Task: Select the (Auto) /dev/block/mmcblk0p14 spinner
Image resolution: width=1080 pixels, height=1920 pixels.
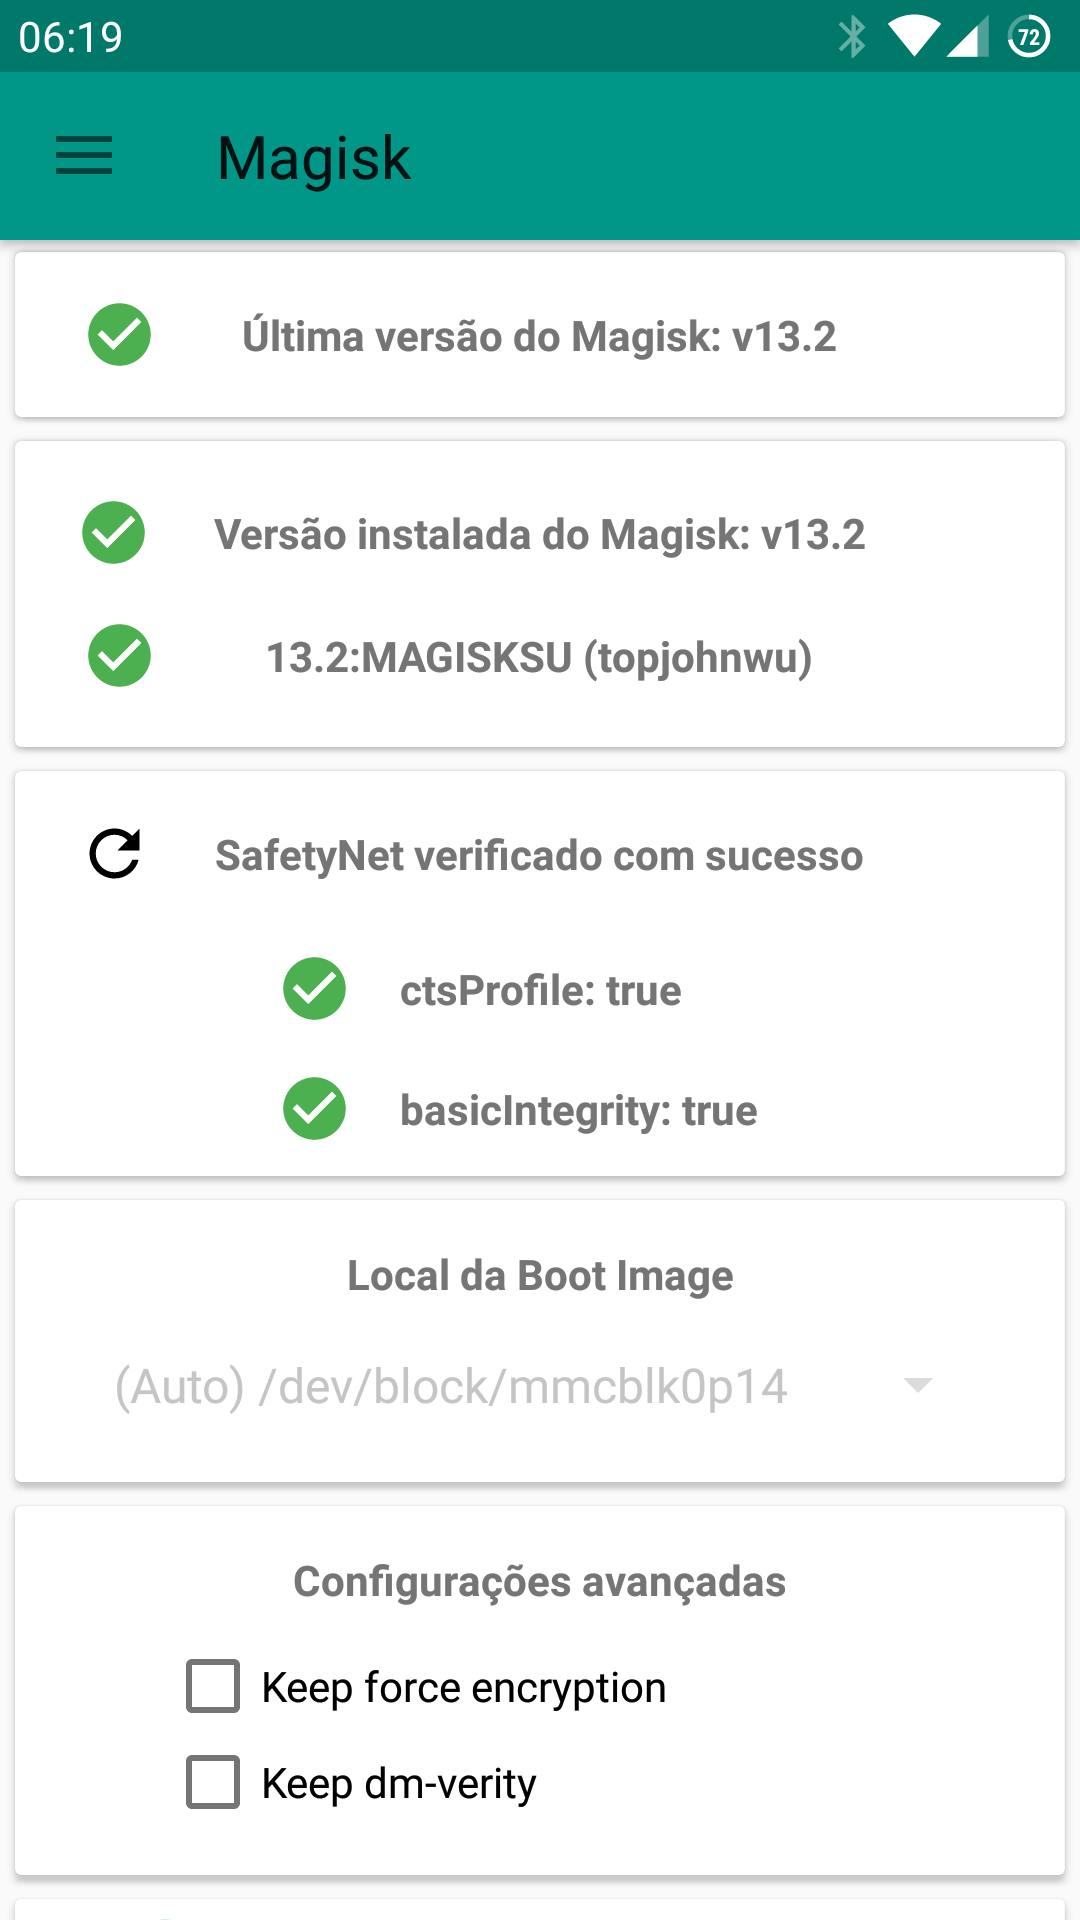Action: click(451, 1387)
